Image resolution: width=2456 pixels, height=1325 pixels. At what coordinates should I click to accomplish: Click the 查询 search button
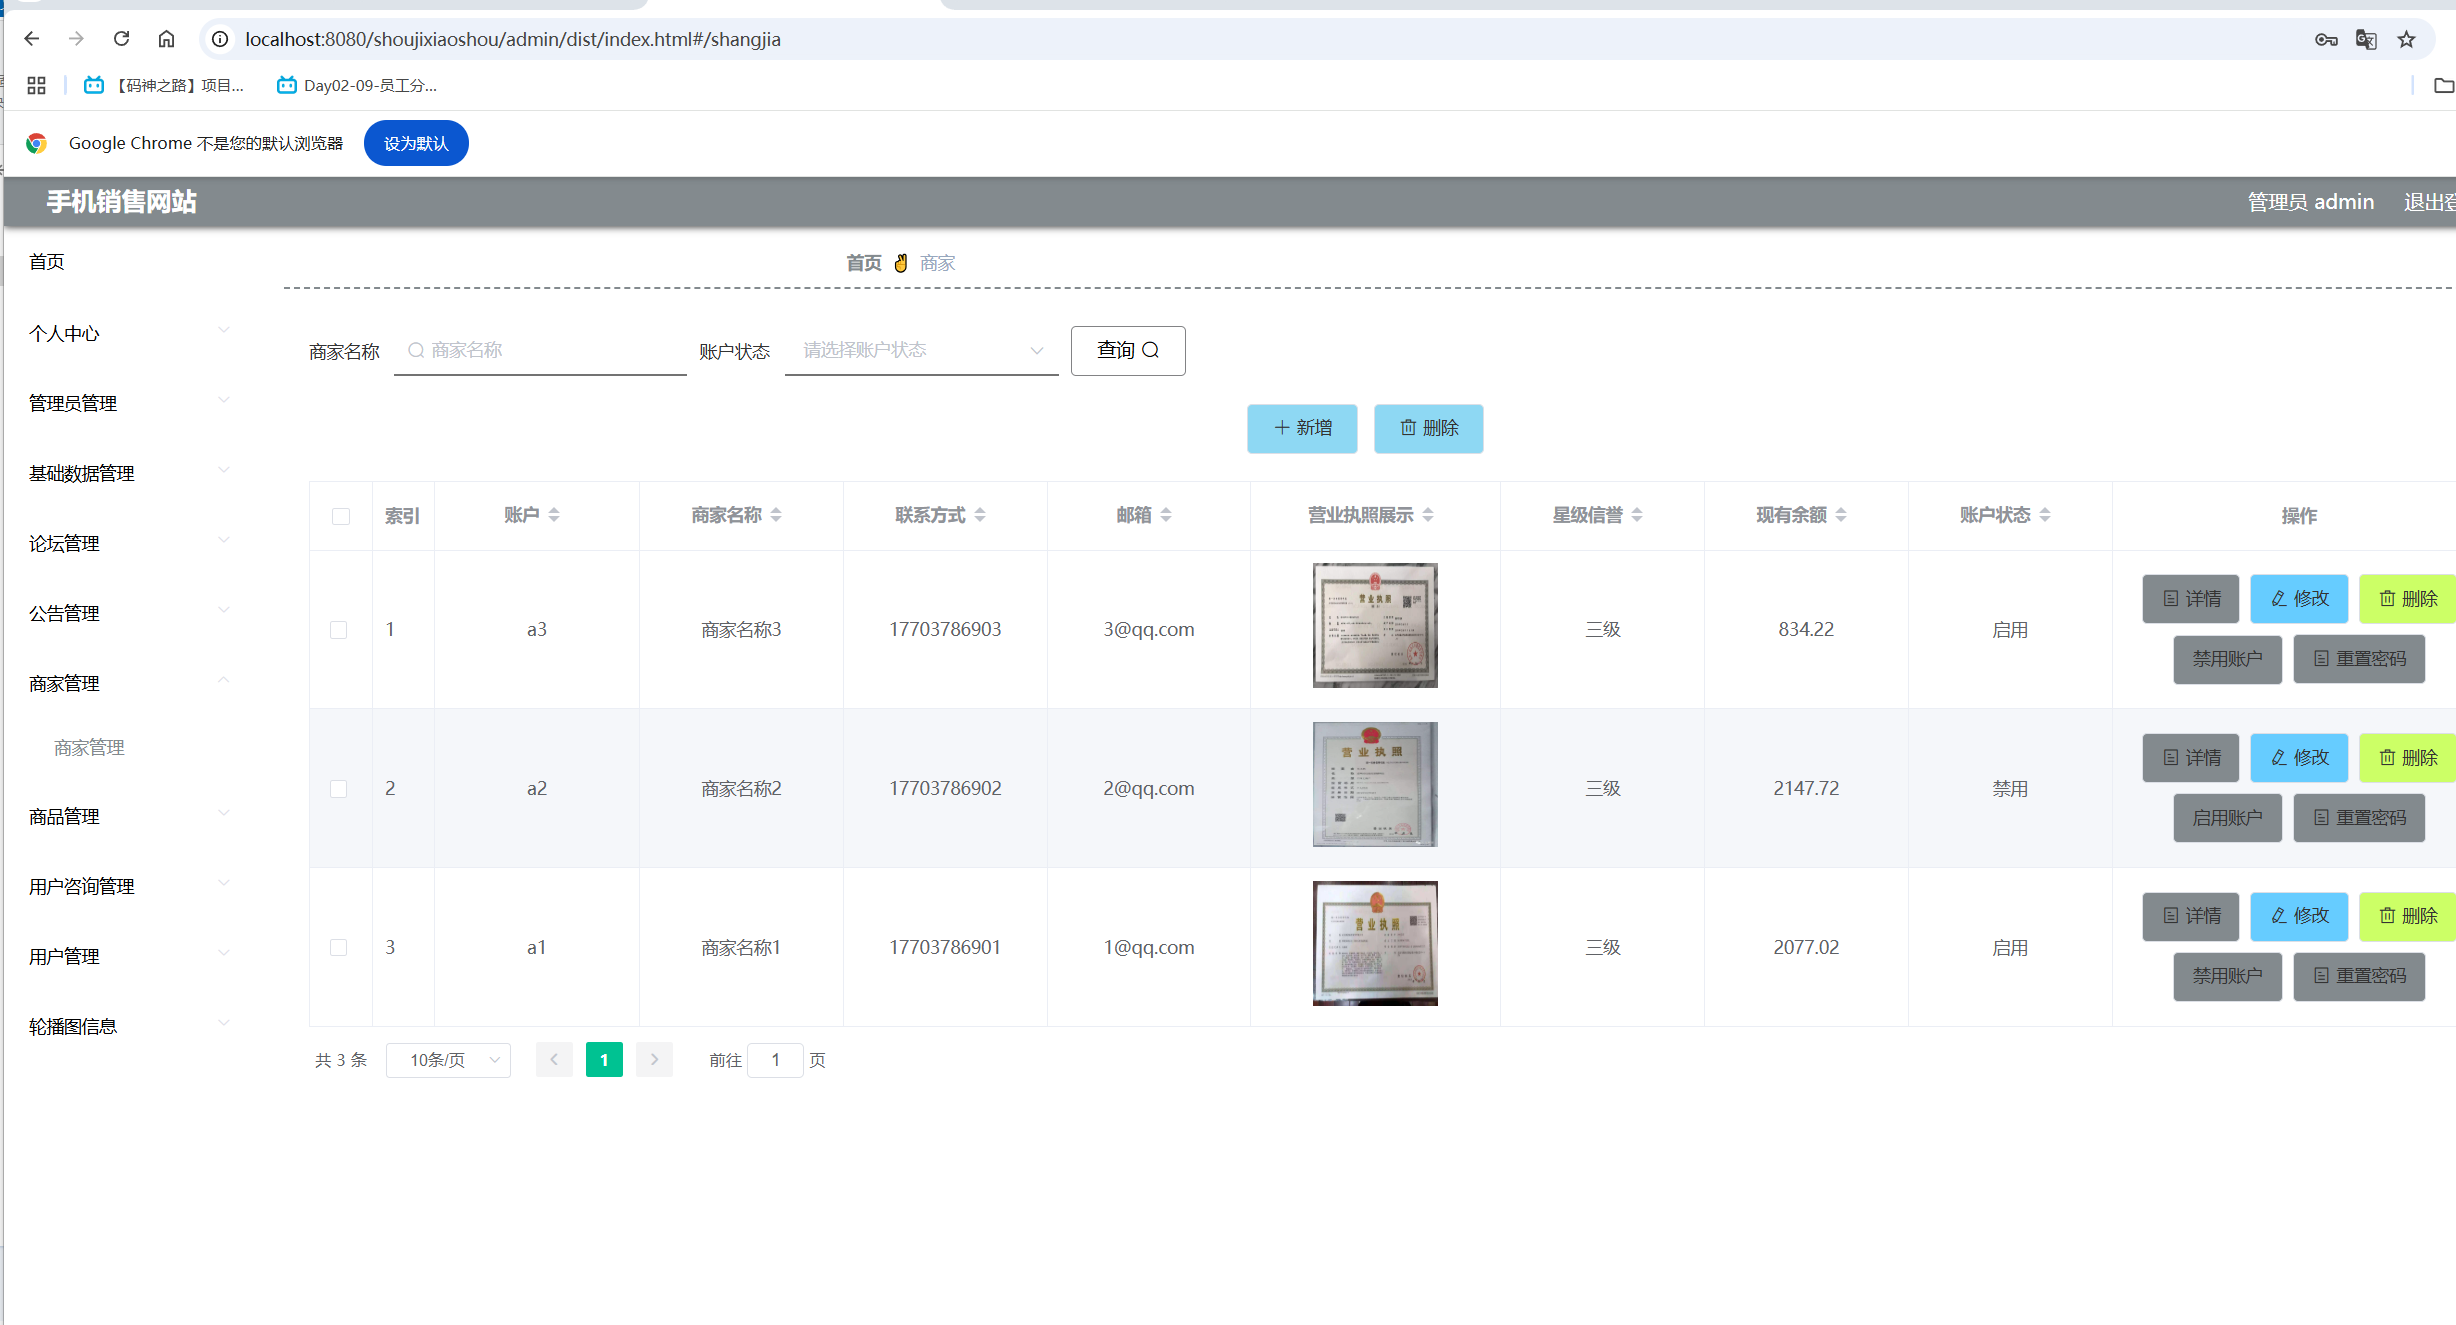pyautogui.click(x=1127, y=351)
